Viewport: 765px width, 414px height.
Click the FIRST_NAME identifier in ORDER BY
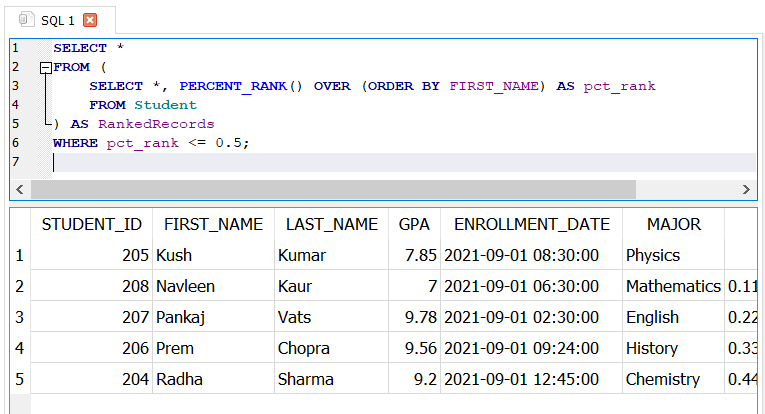coord(494,86)
